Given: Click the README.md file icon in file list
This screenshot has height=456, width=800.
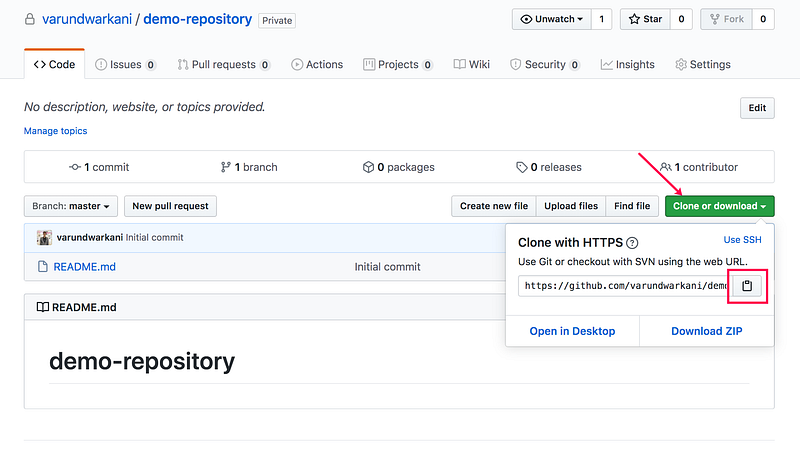Looking at the screenshot, I should [43, 266].
